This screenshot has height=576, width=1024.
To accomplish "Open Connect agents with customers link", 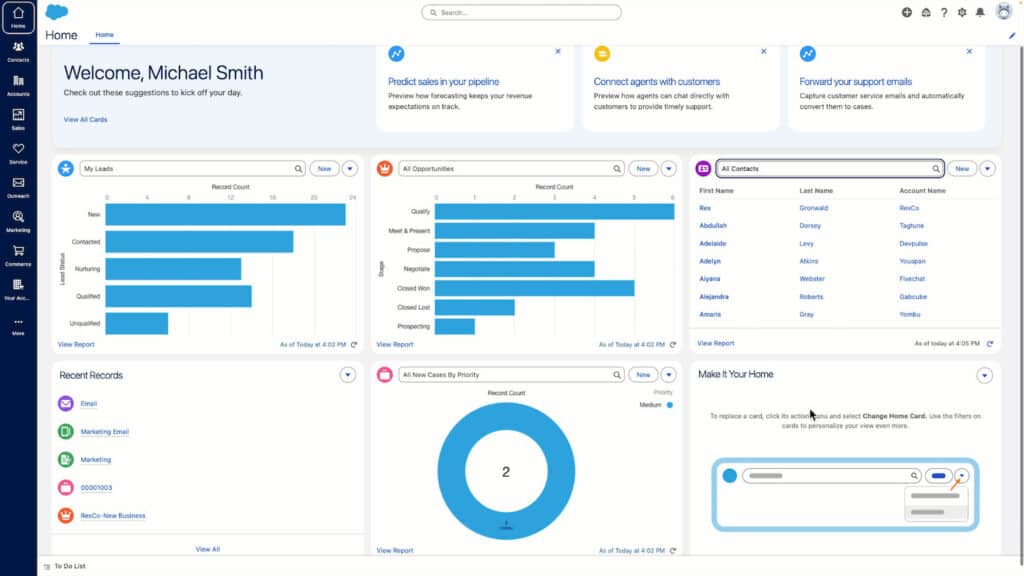I will click(x=656, y=82).
